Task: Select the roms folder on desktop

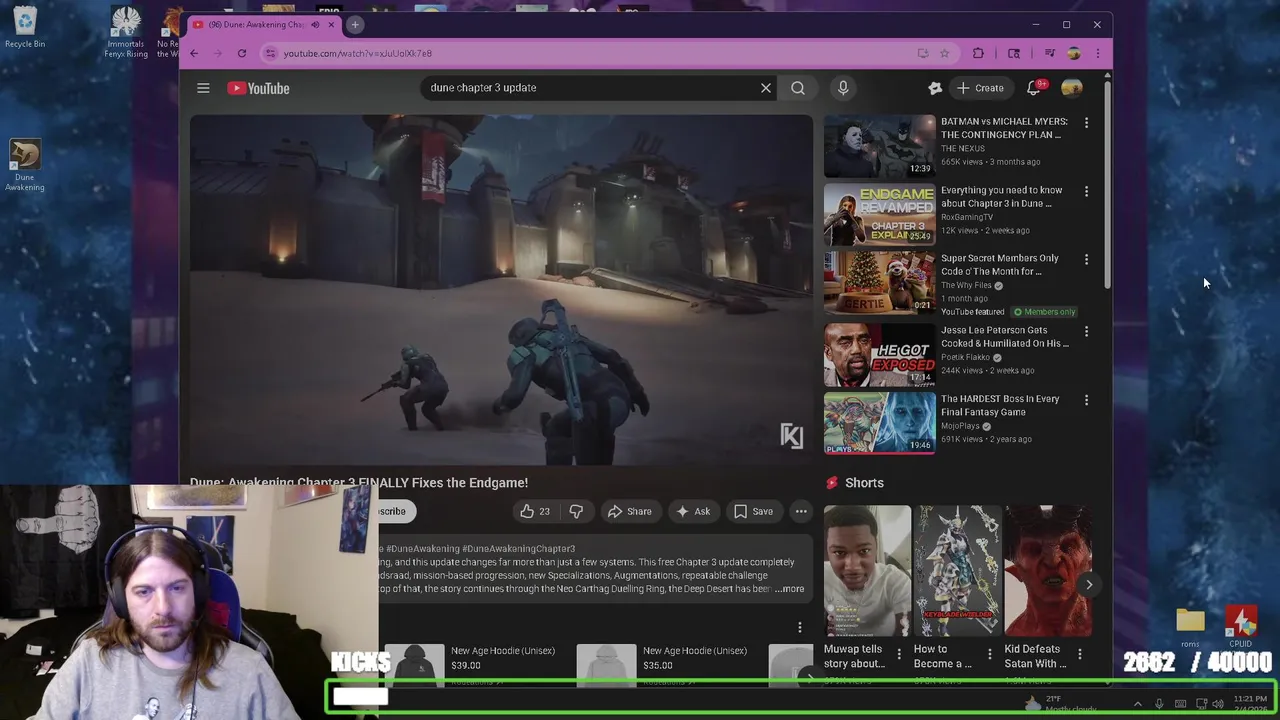Action: [1190, 627]
